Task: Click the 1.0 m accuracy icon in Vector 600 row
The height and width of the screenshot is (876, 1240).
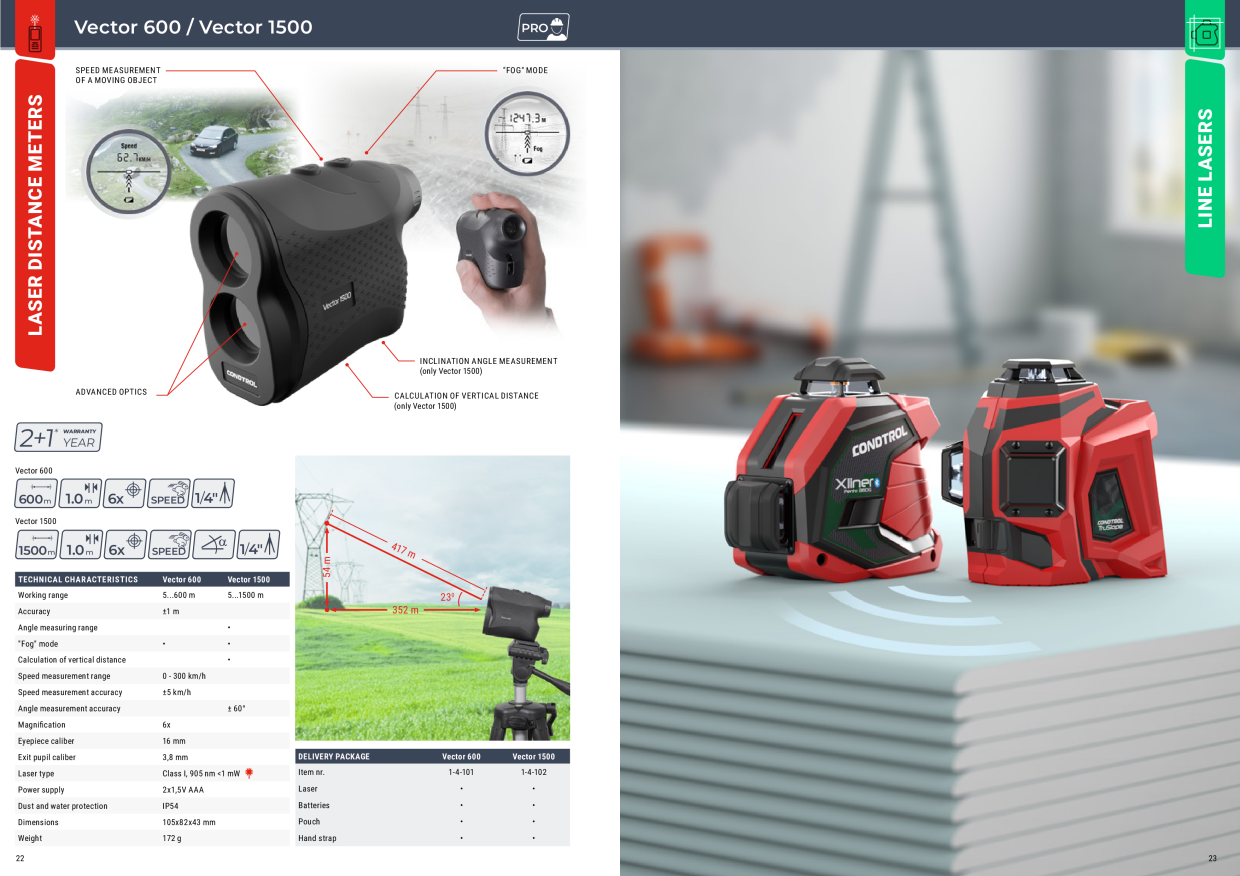Action: [x=81, y=494]
